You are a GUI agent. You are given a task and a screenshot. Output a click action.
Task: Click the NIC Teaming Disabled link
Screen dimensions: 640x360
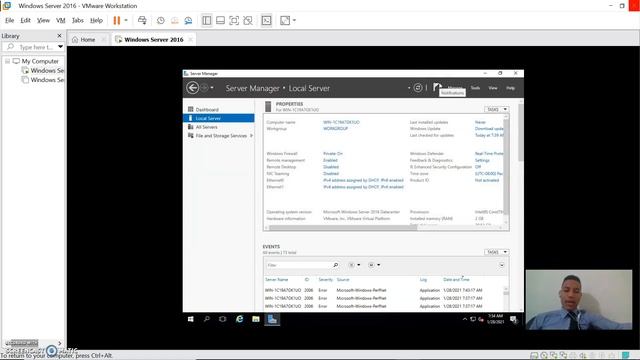coord(331,173)
